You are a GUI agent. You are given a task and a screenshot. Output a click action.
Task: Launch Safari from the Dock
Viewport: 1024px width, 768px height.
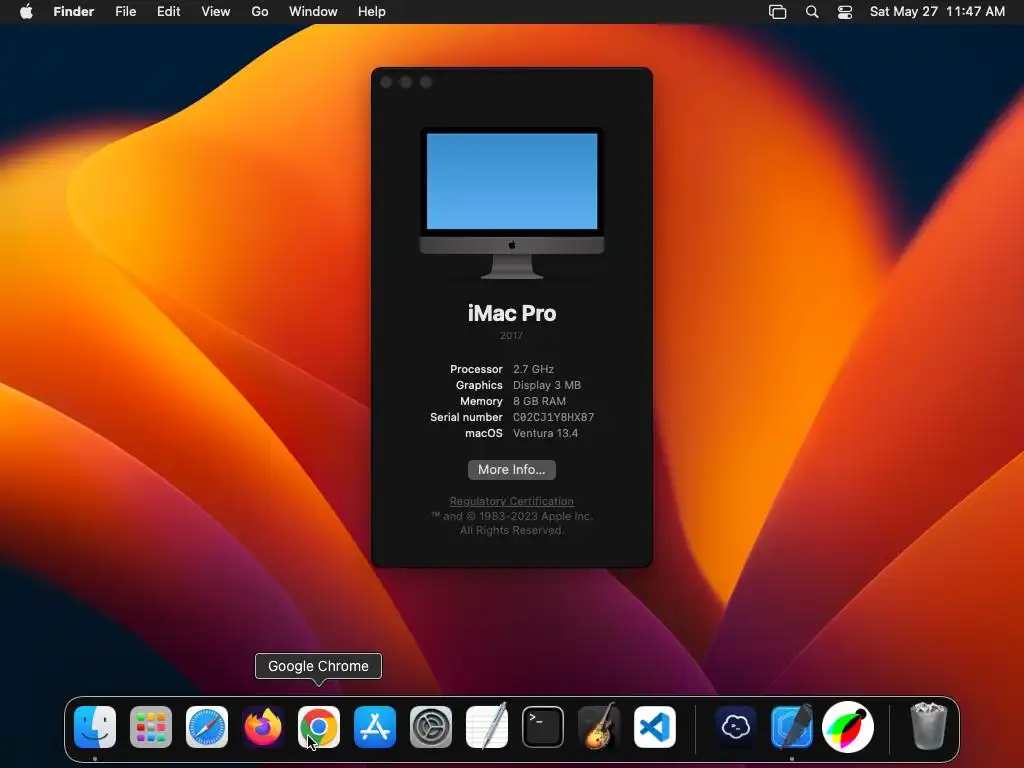coord(207,727)
